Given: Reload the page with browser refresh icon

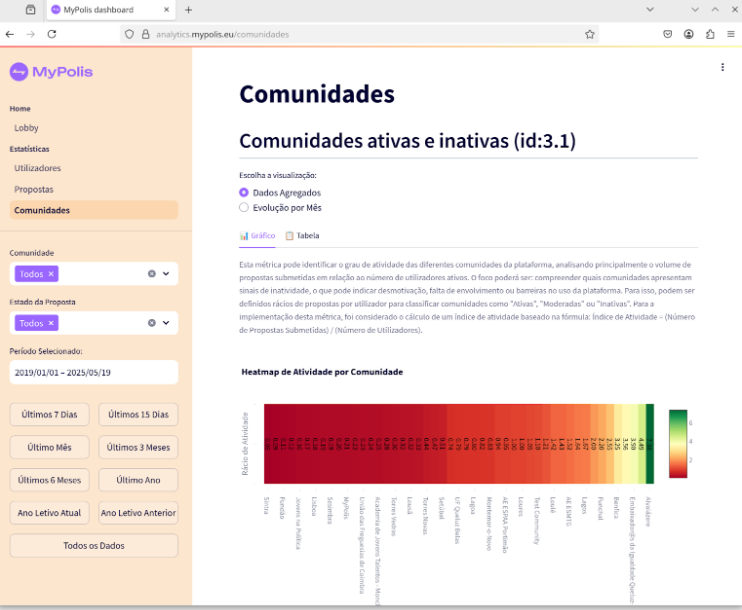Looking at the screenshot, I should tap(52, 33).
